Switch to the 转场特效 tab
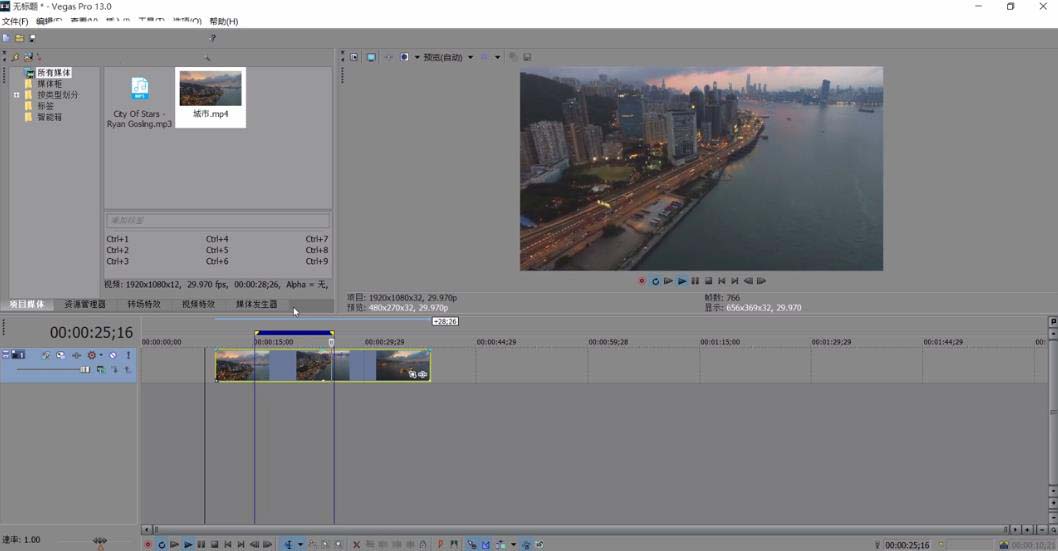This screenshot has width=1058, height=551. [143, 304]
